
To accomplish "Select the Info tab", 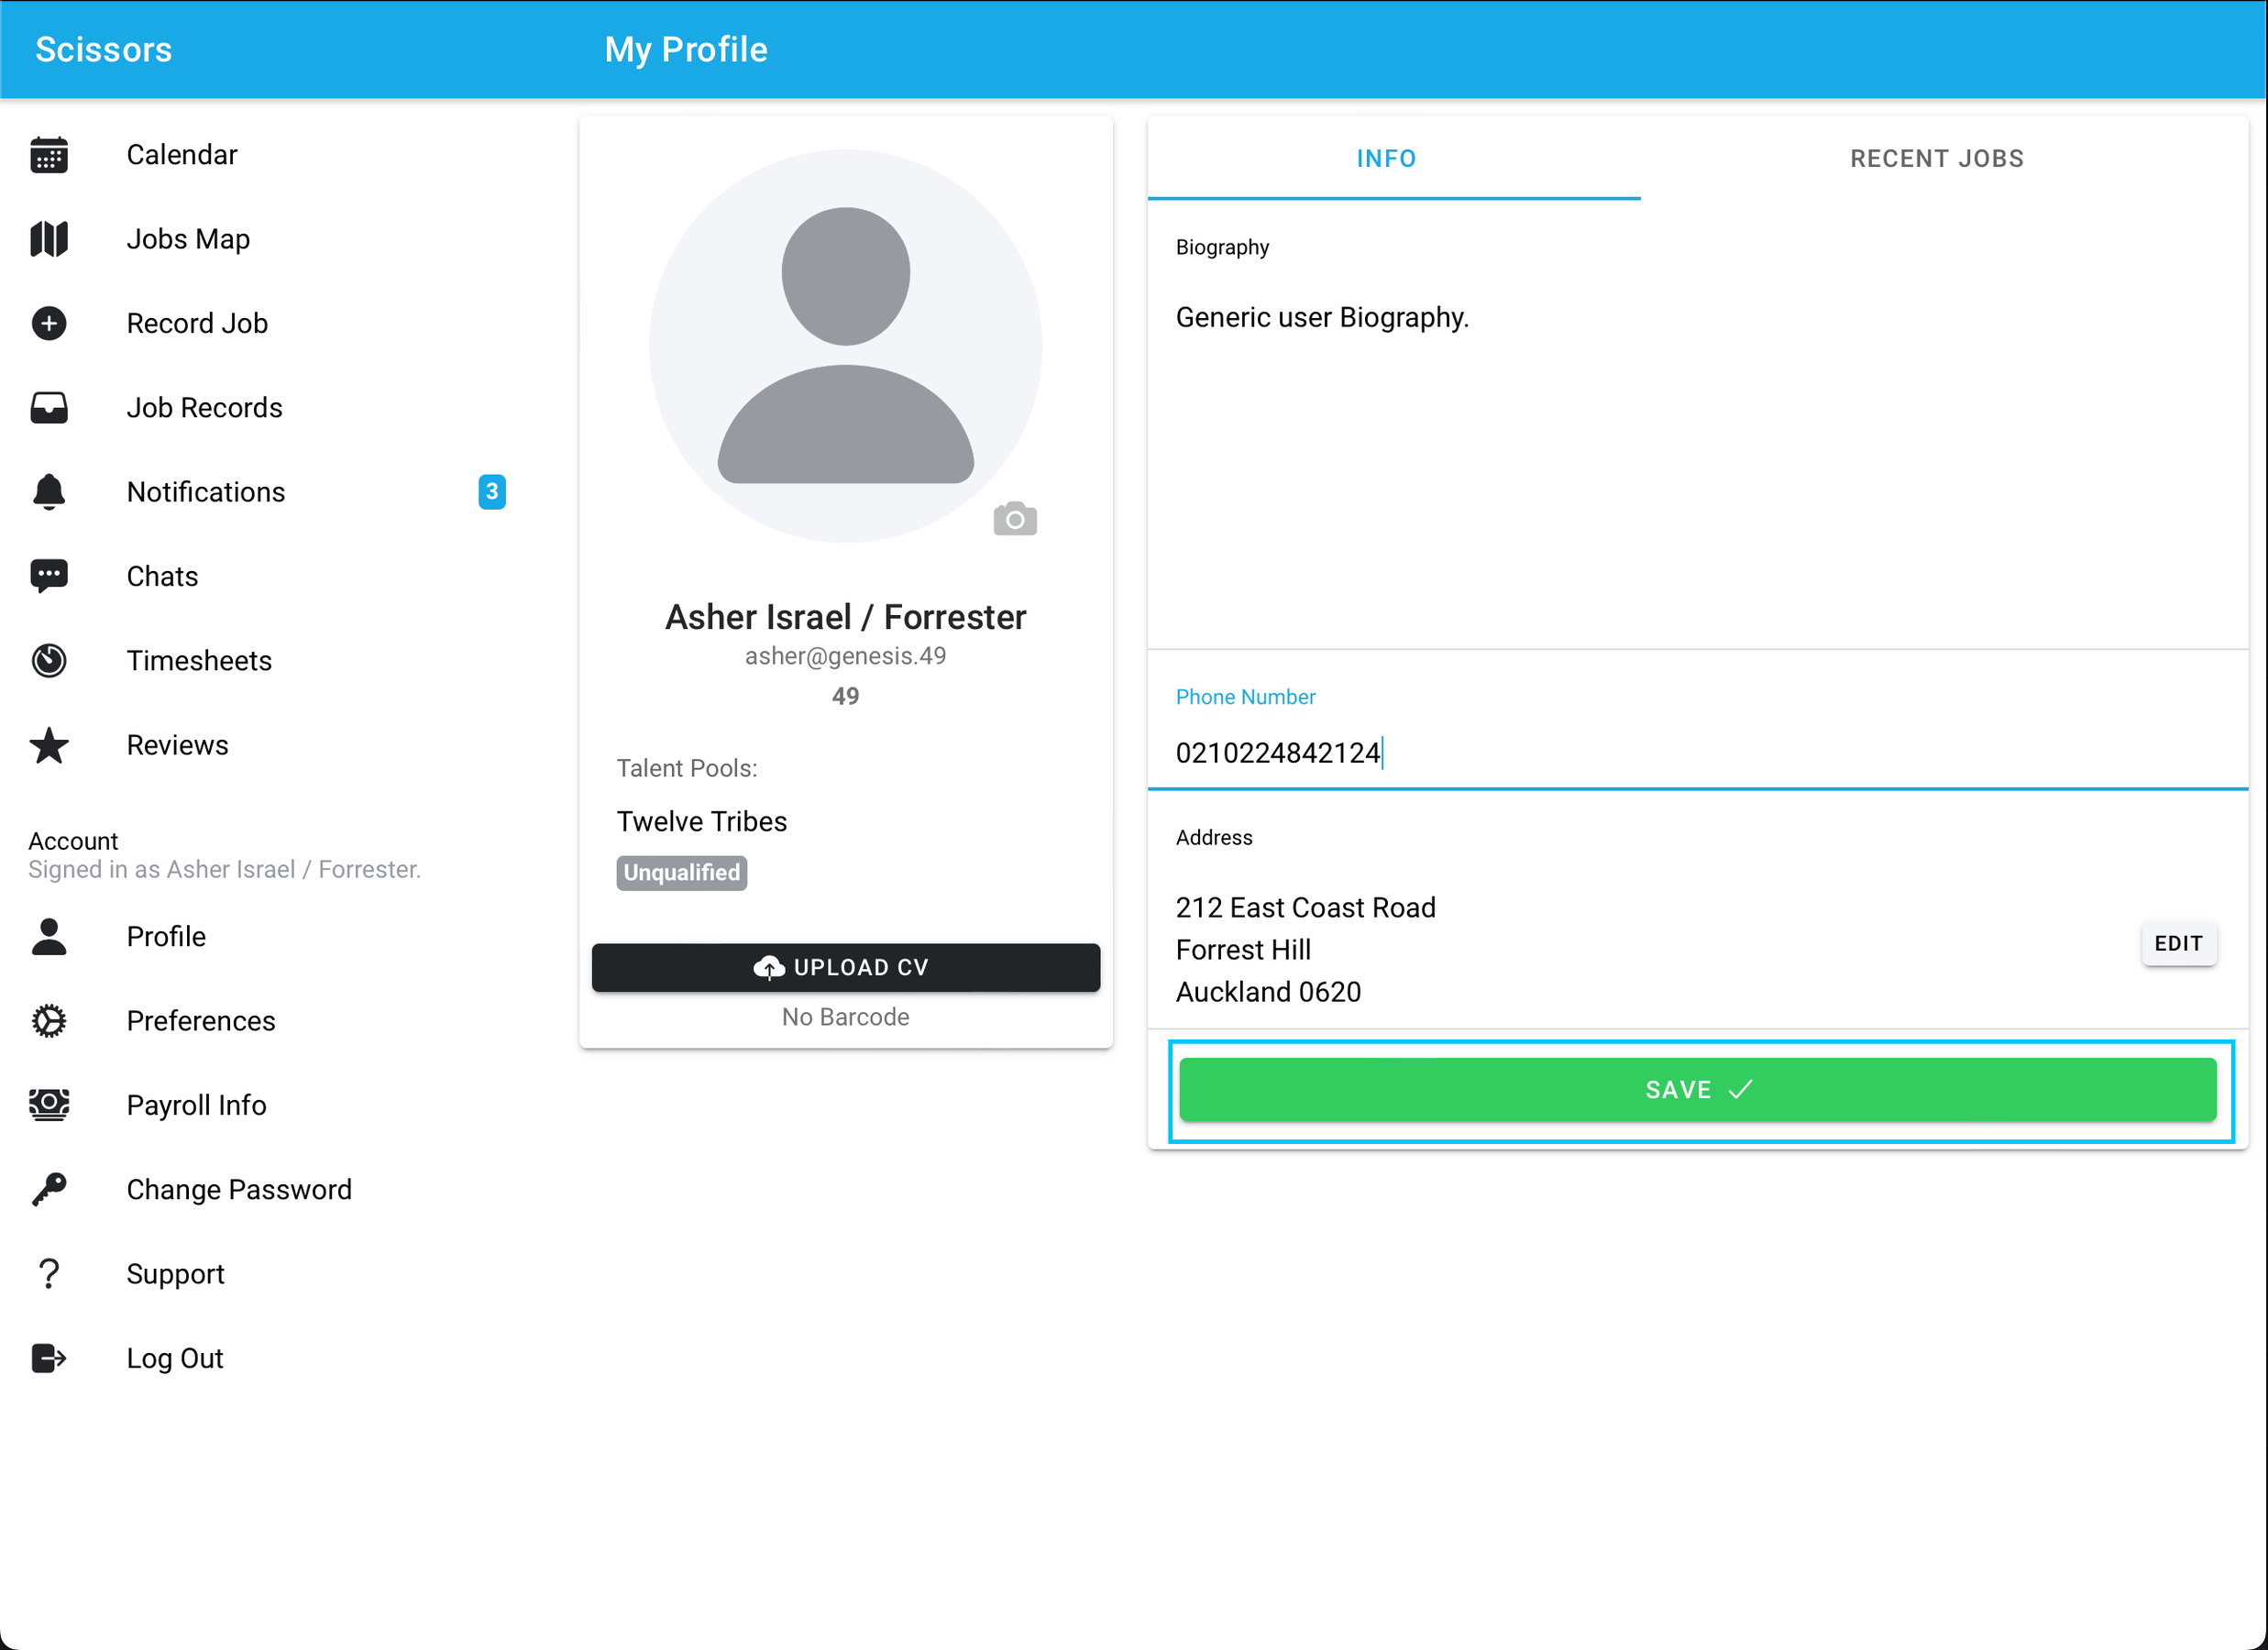I will (x=1386, y=157).
